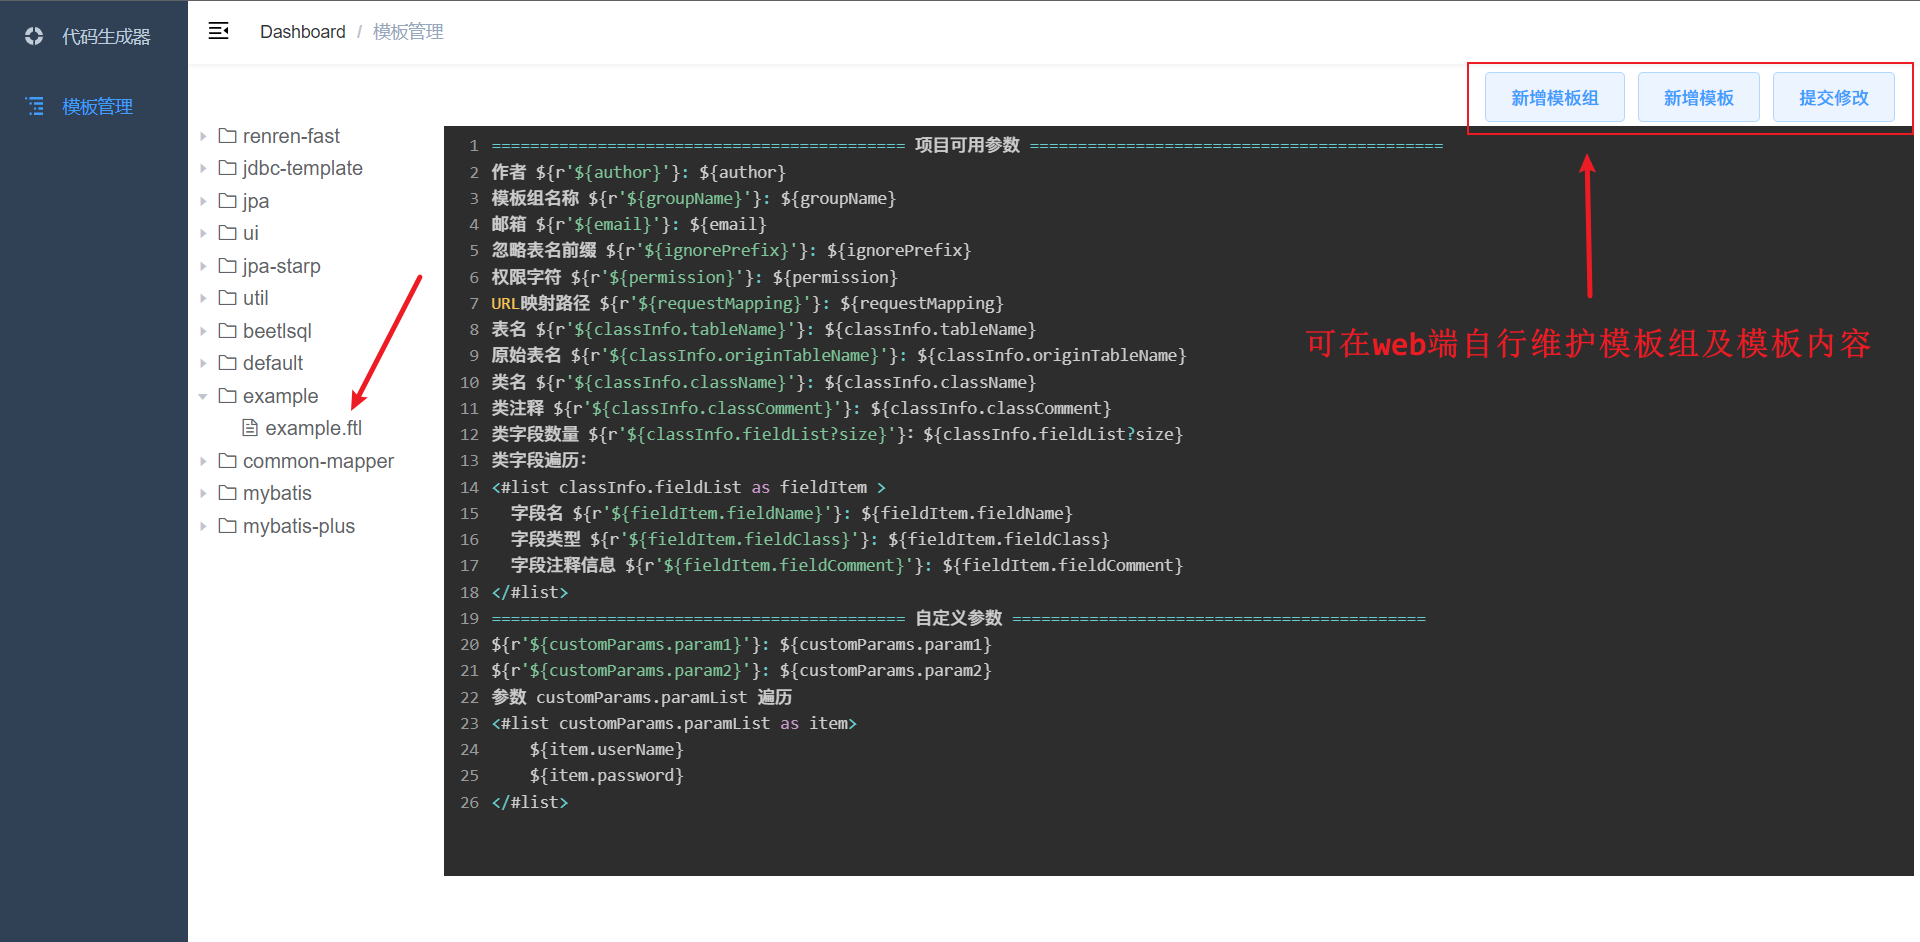Click the URL映射路径 requestMapping editor line
This screenshot has height=942, width=1920.
tap(747, 303)
